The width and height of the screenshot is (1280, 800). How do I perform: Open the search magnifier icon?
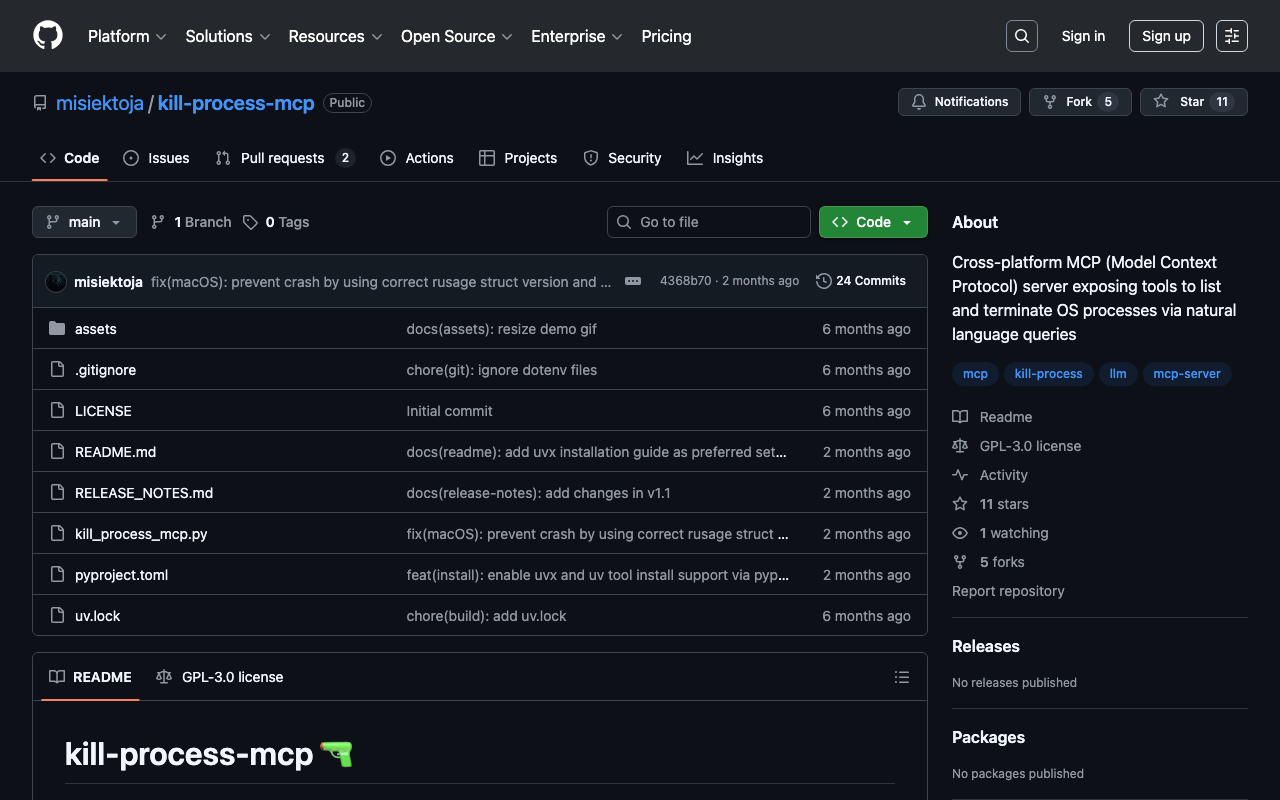1021,36
